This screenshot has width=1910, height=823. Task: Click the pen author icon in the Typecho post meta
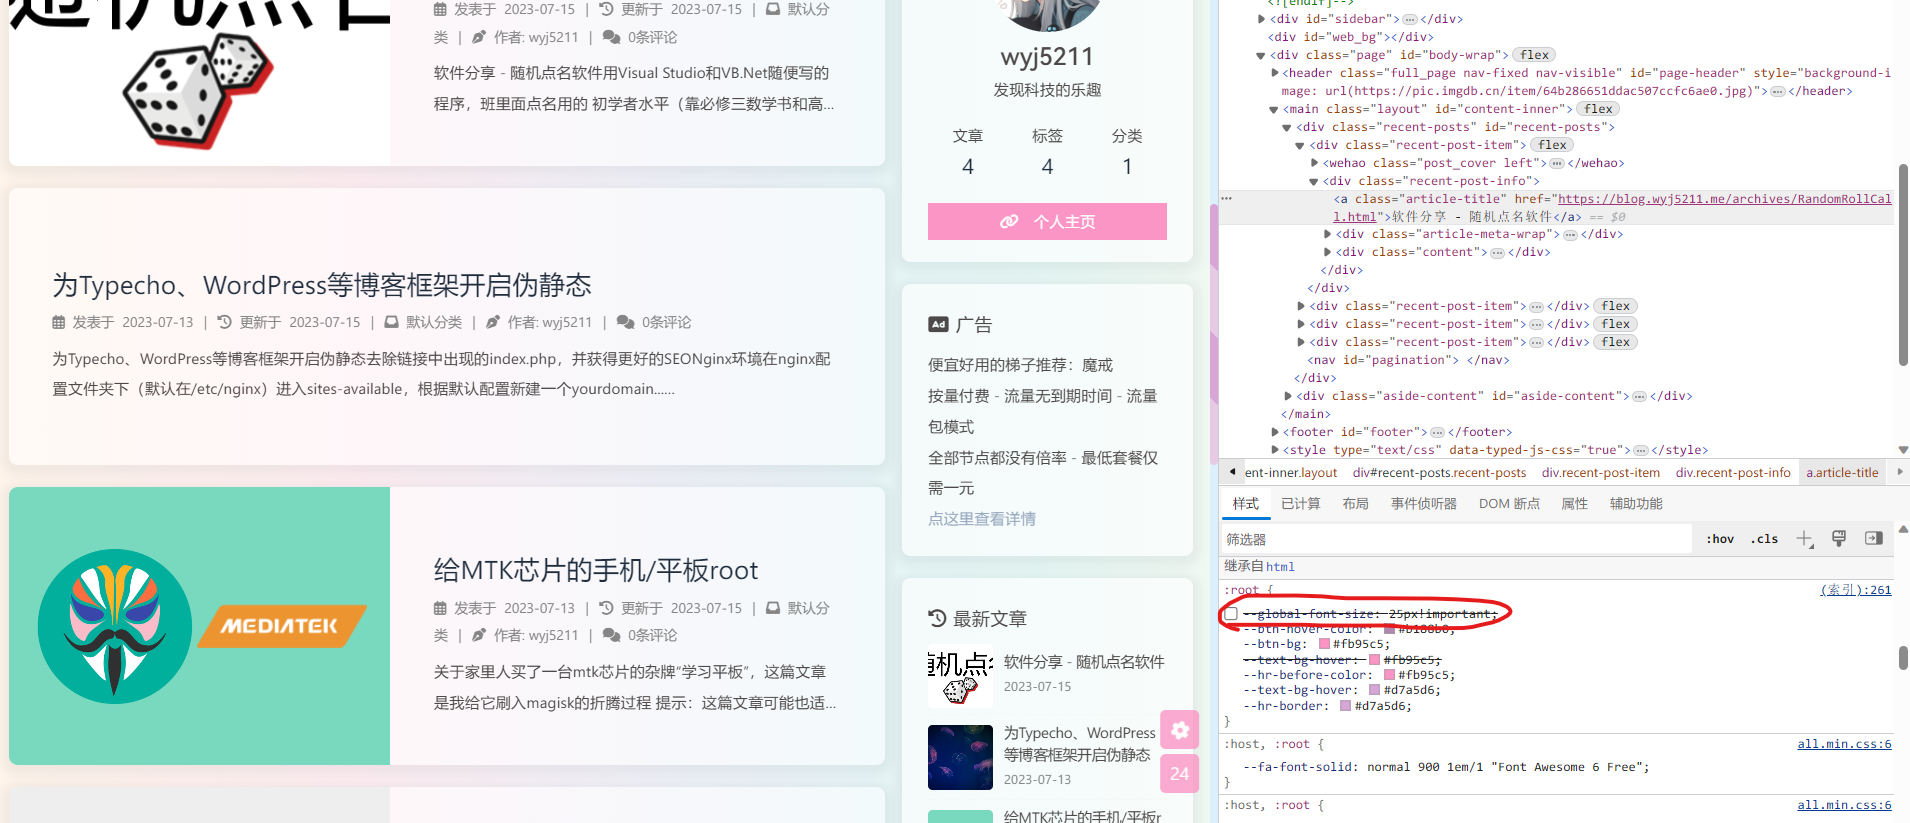[492, 322]
